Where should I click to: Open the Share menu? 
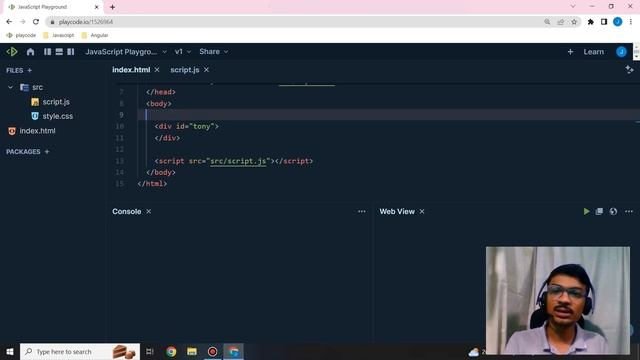(213, 52)
